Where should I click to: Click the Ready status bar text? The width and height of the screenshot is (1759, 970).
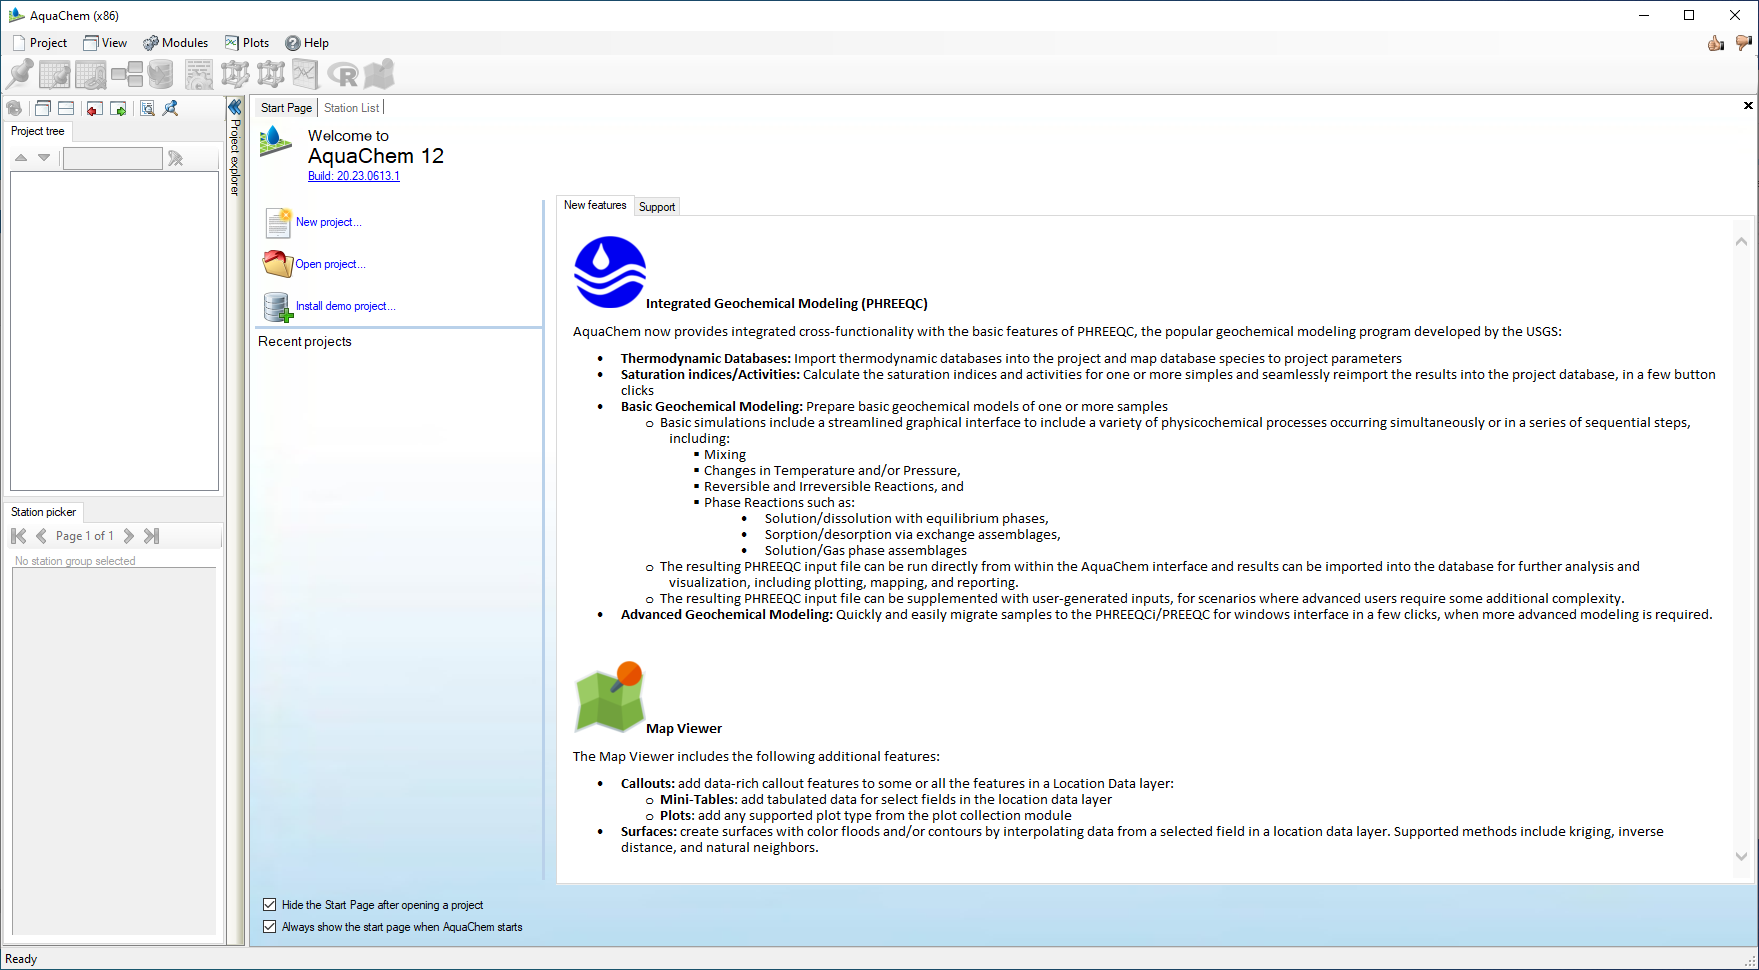pos(21,959)
